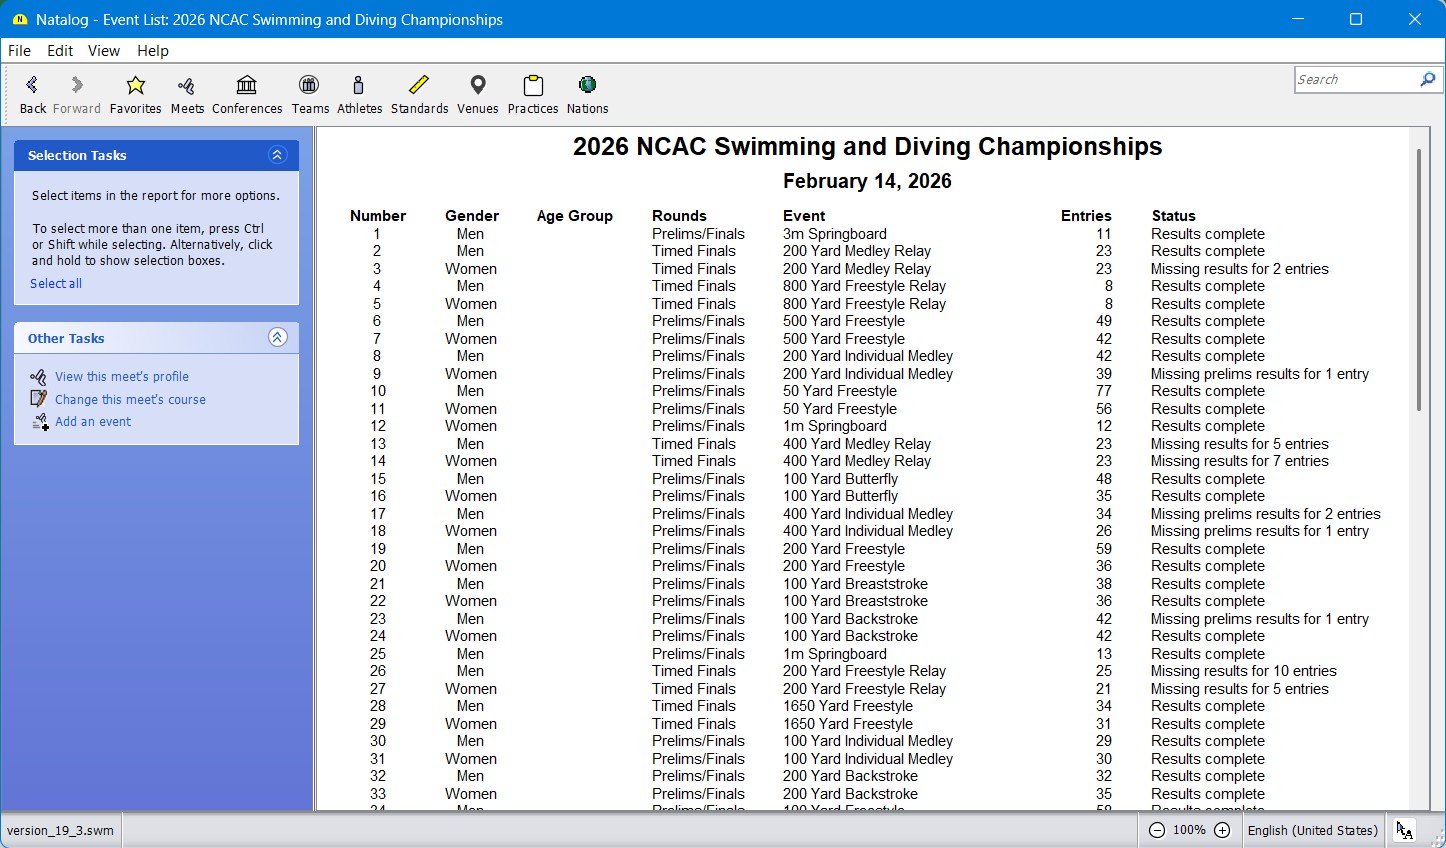This screenshot has width=1446, height=848.
Task: Select the Standards ruler icon
Action: pos(419,86)
